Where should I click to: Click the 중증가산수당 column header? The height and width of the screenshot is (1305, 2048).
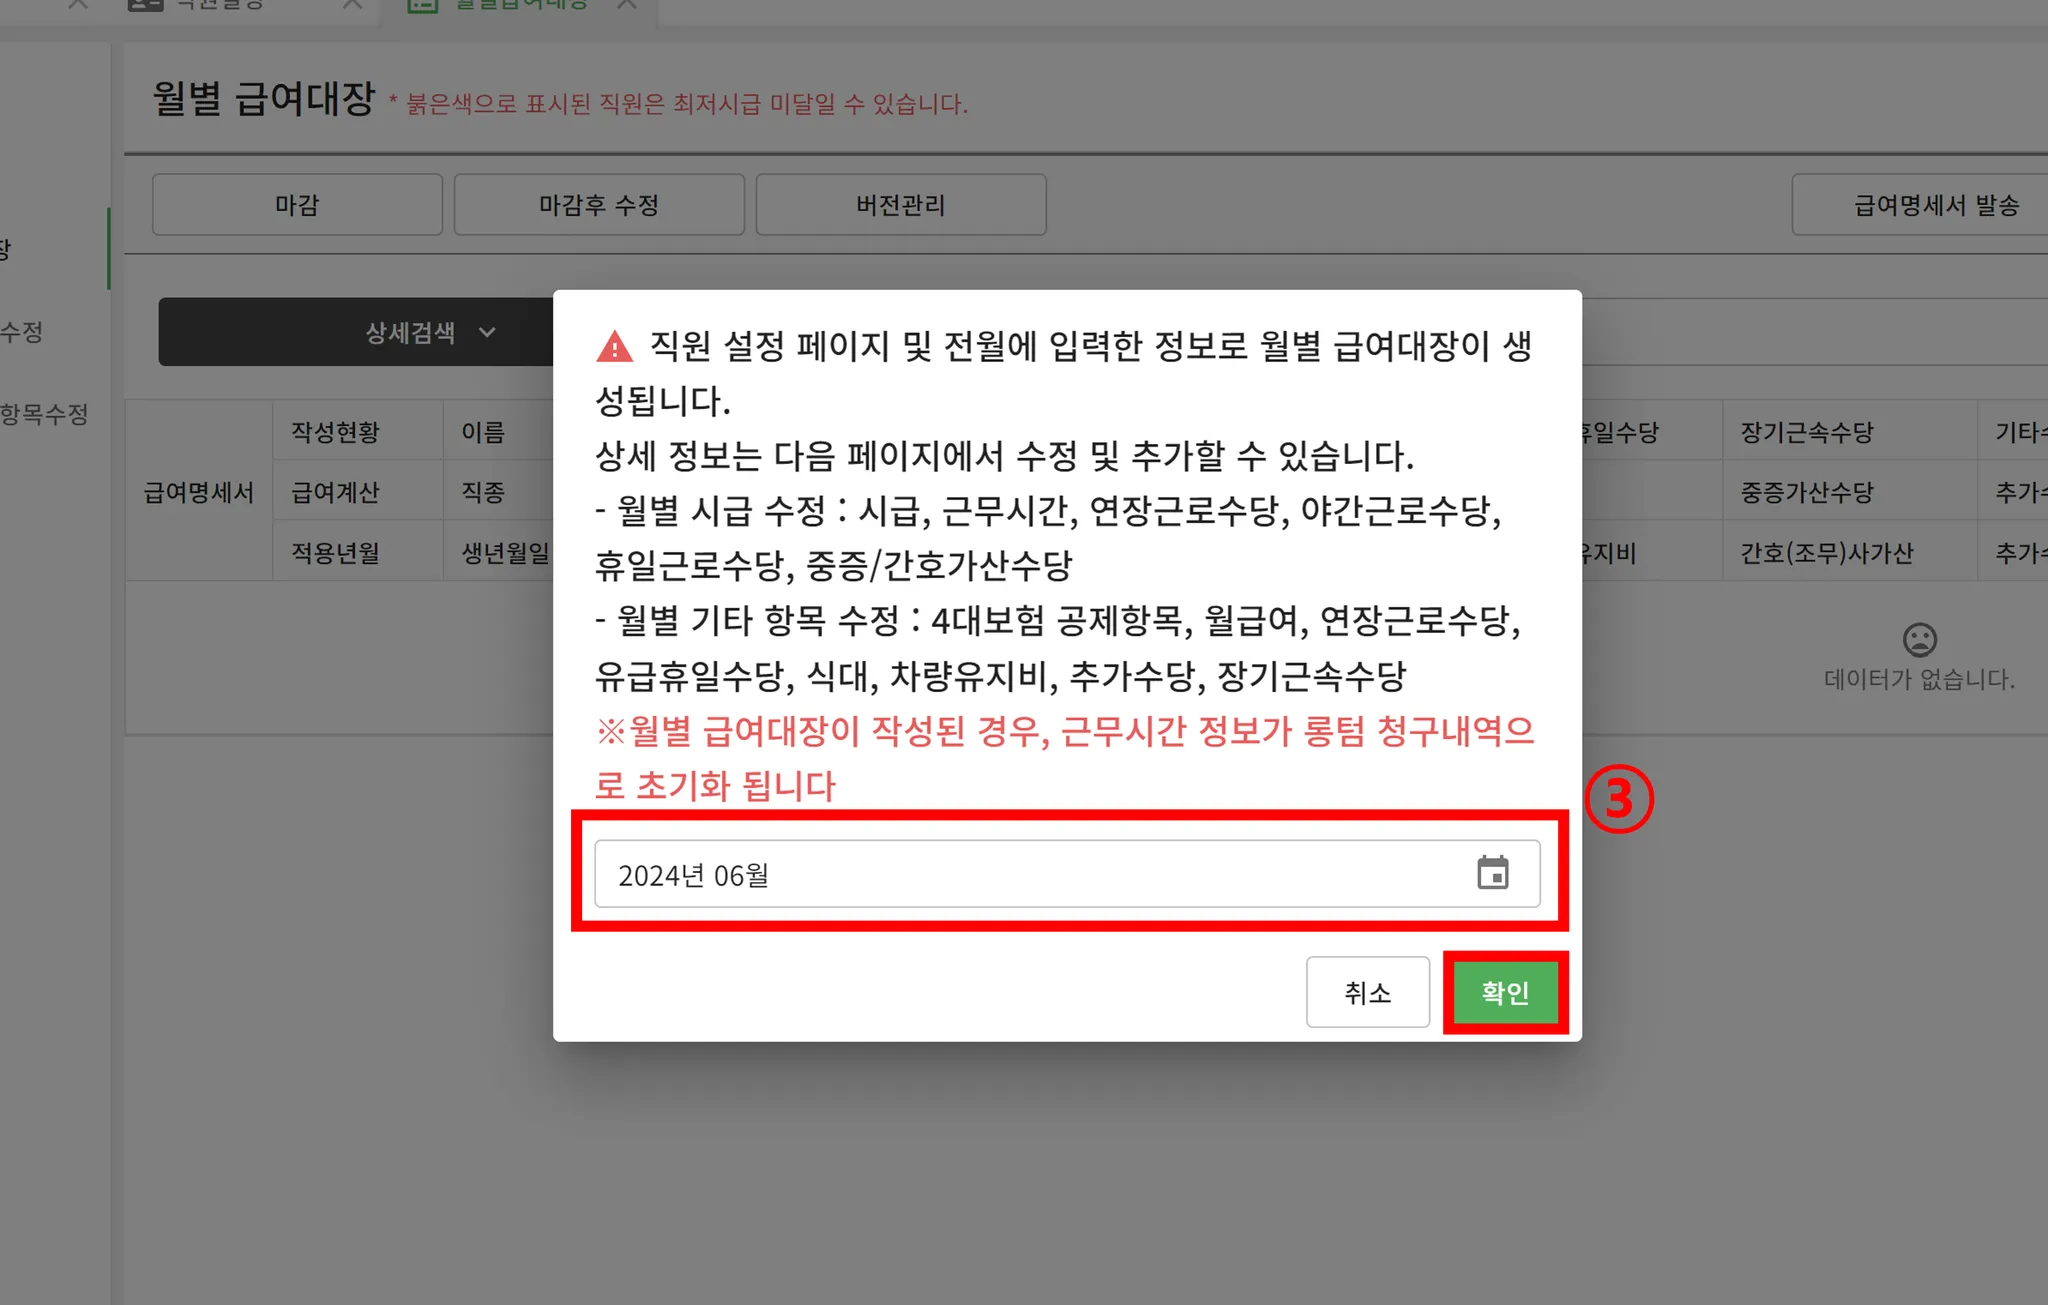(1806, 492)
